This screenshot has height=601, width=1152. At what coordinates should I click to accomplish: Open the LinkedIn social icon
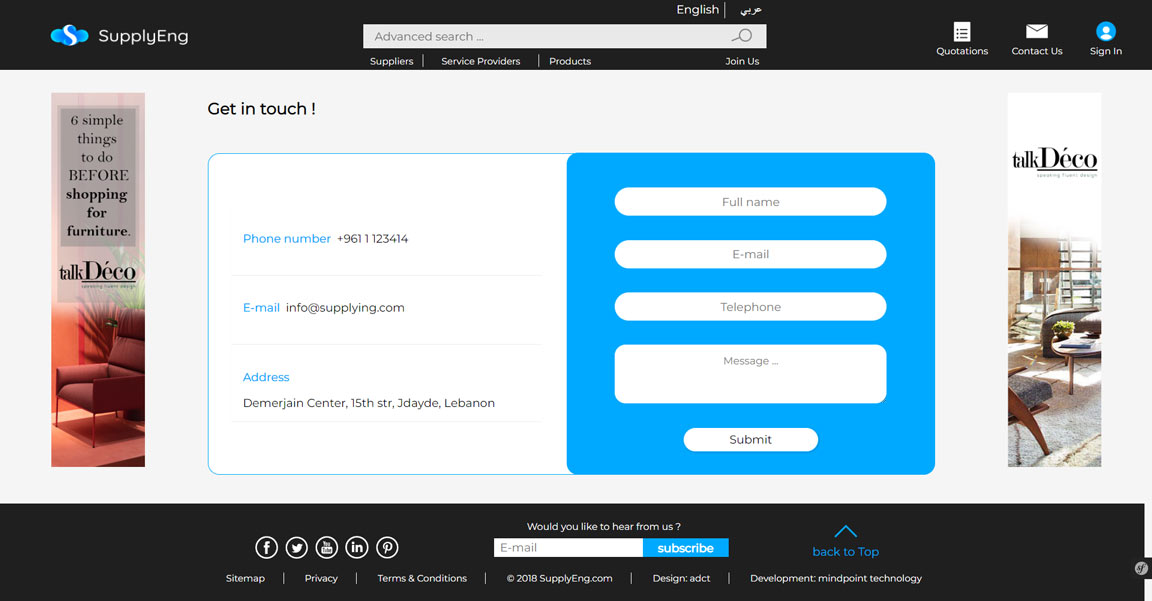click(x=357, y=547)
